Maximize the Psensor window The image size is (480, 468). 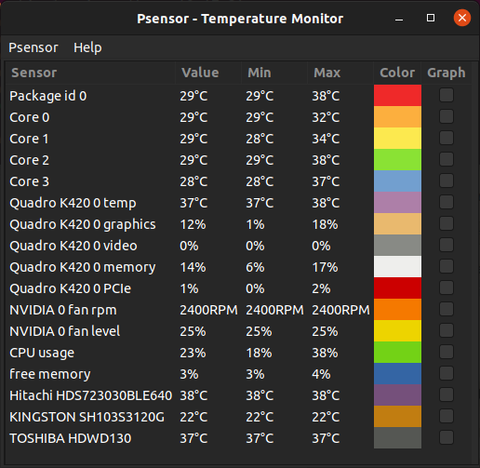coord(431,18)
